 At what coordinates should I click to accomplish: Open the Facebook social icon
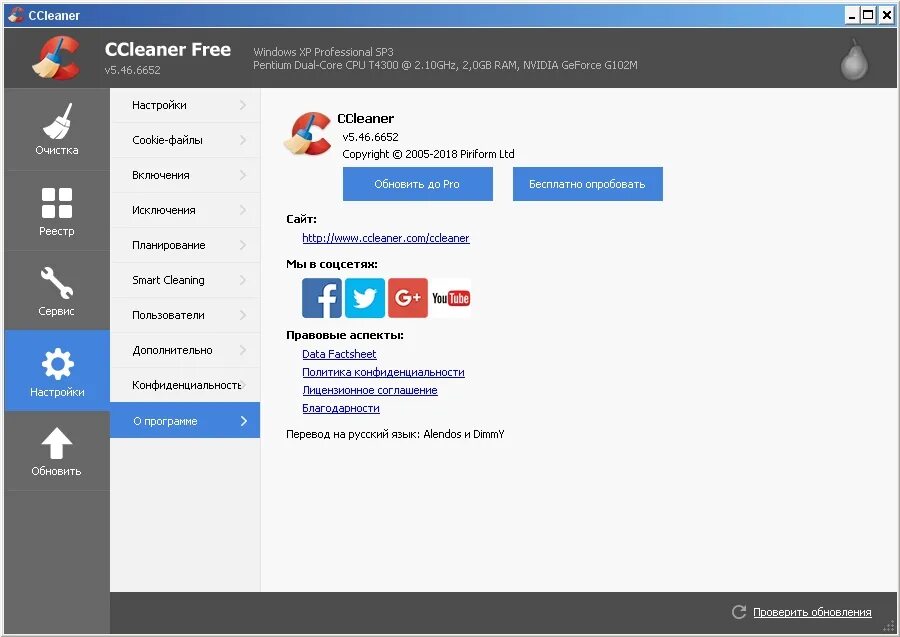321,298
